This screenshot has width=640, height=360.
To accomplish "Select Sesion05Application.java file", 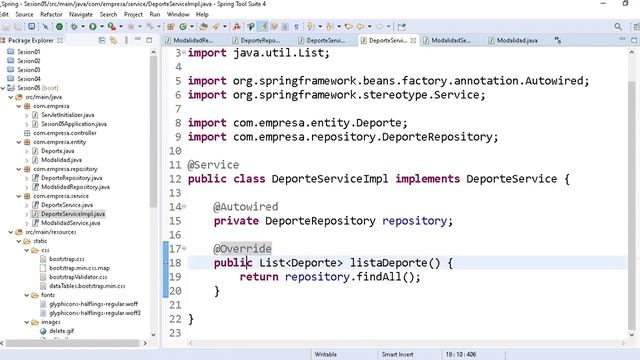I will tap(74, 124).
